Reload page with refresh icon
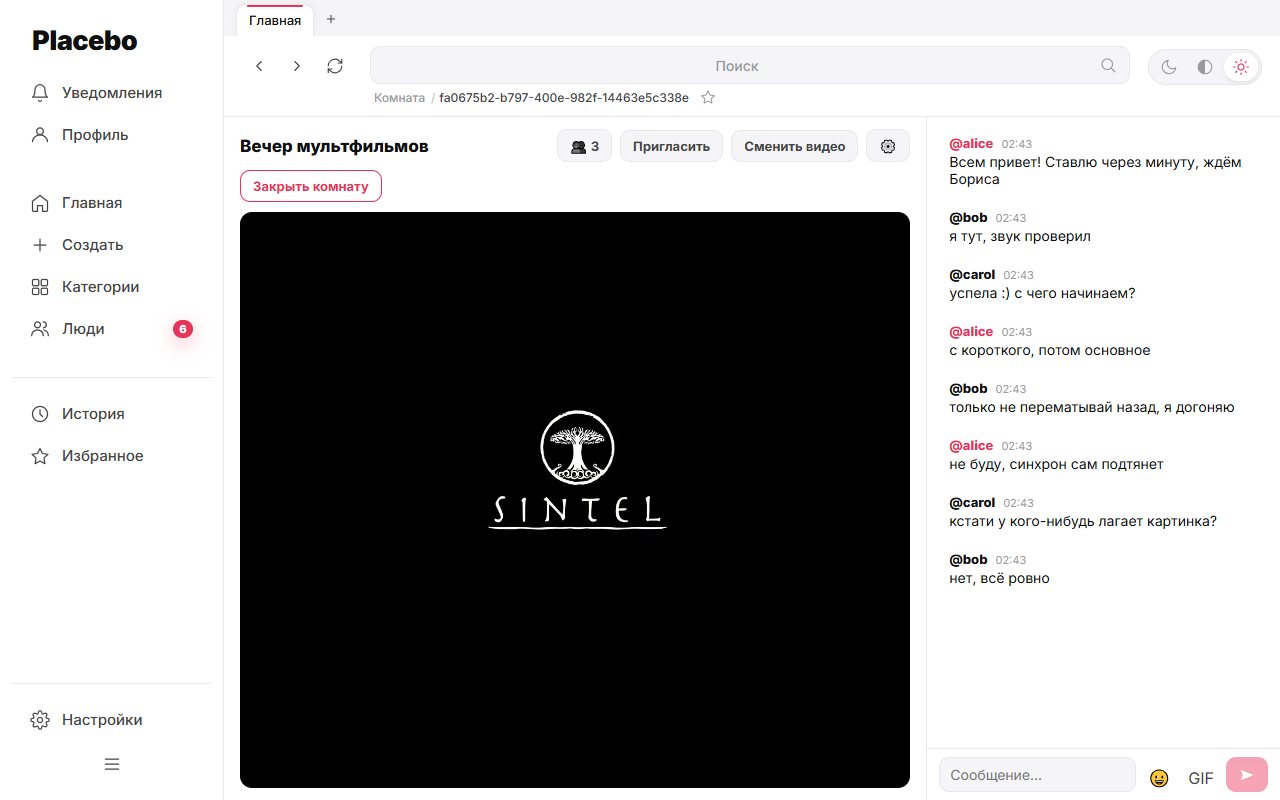Screen dimensions: 1280x800 click(335, 66)
